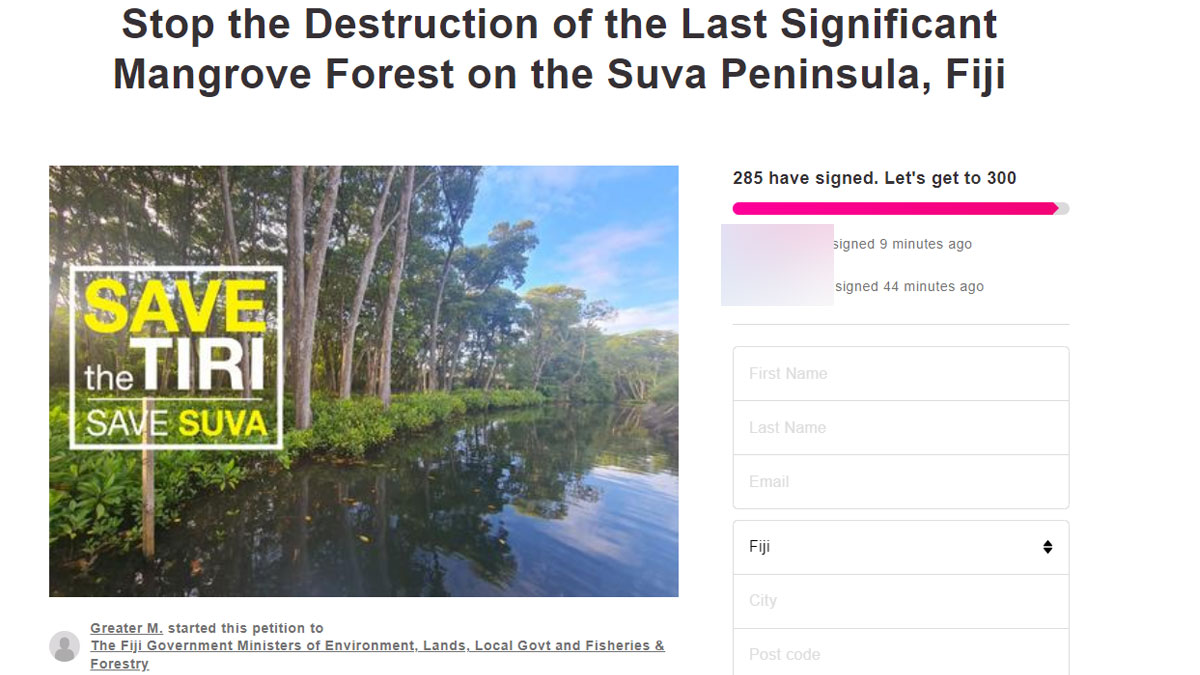Screen dimensions: 1200x675
Task: Click the City text field
Action: pyautogui.click(x=900, y=600)
